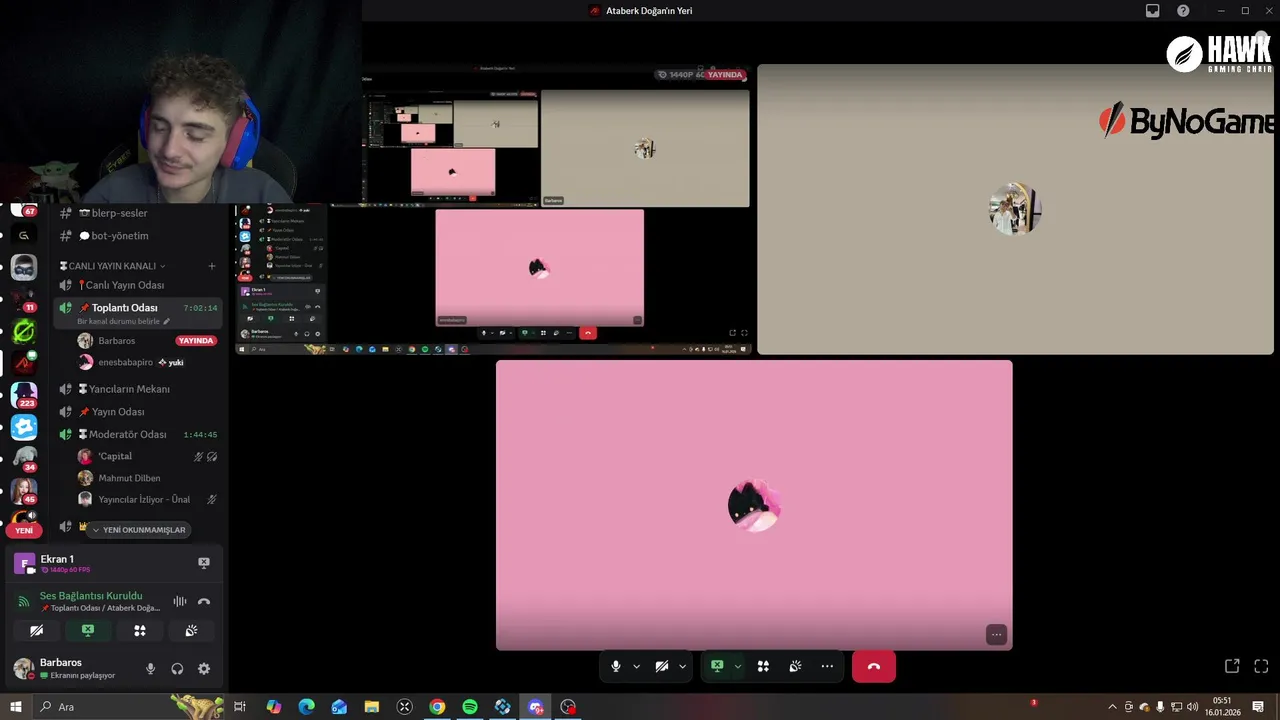Click 'Bir kanal durumu belirle' status text
This screenshot has height=720, width=1280.
pyautogui.click(x=118, y=322)
